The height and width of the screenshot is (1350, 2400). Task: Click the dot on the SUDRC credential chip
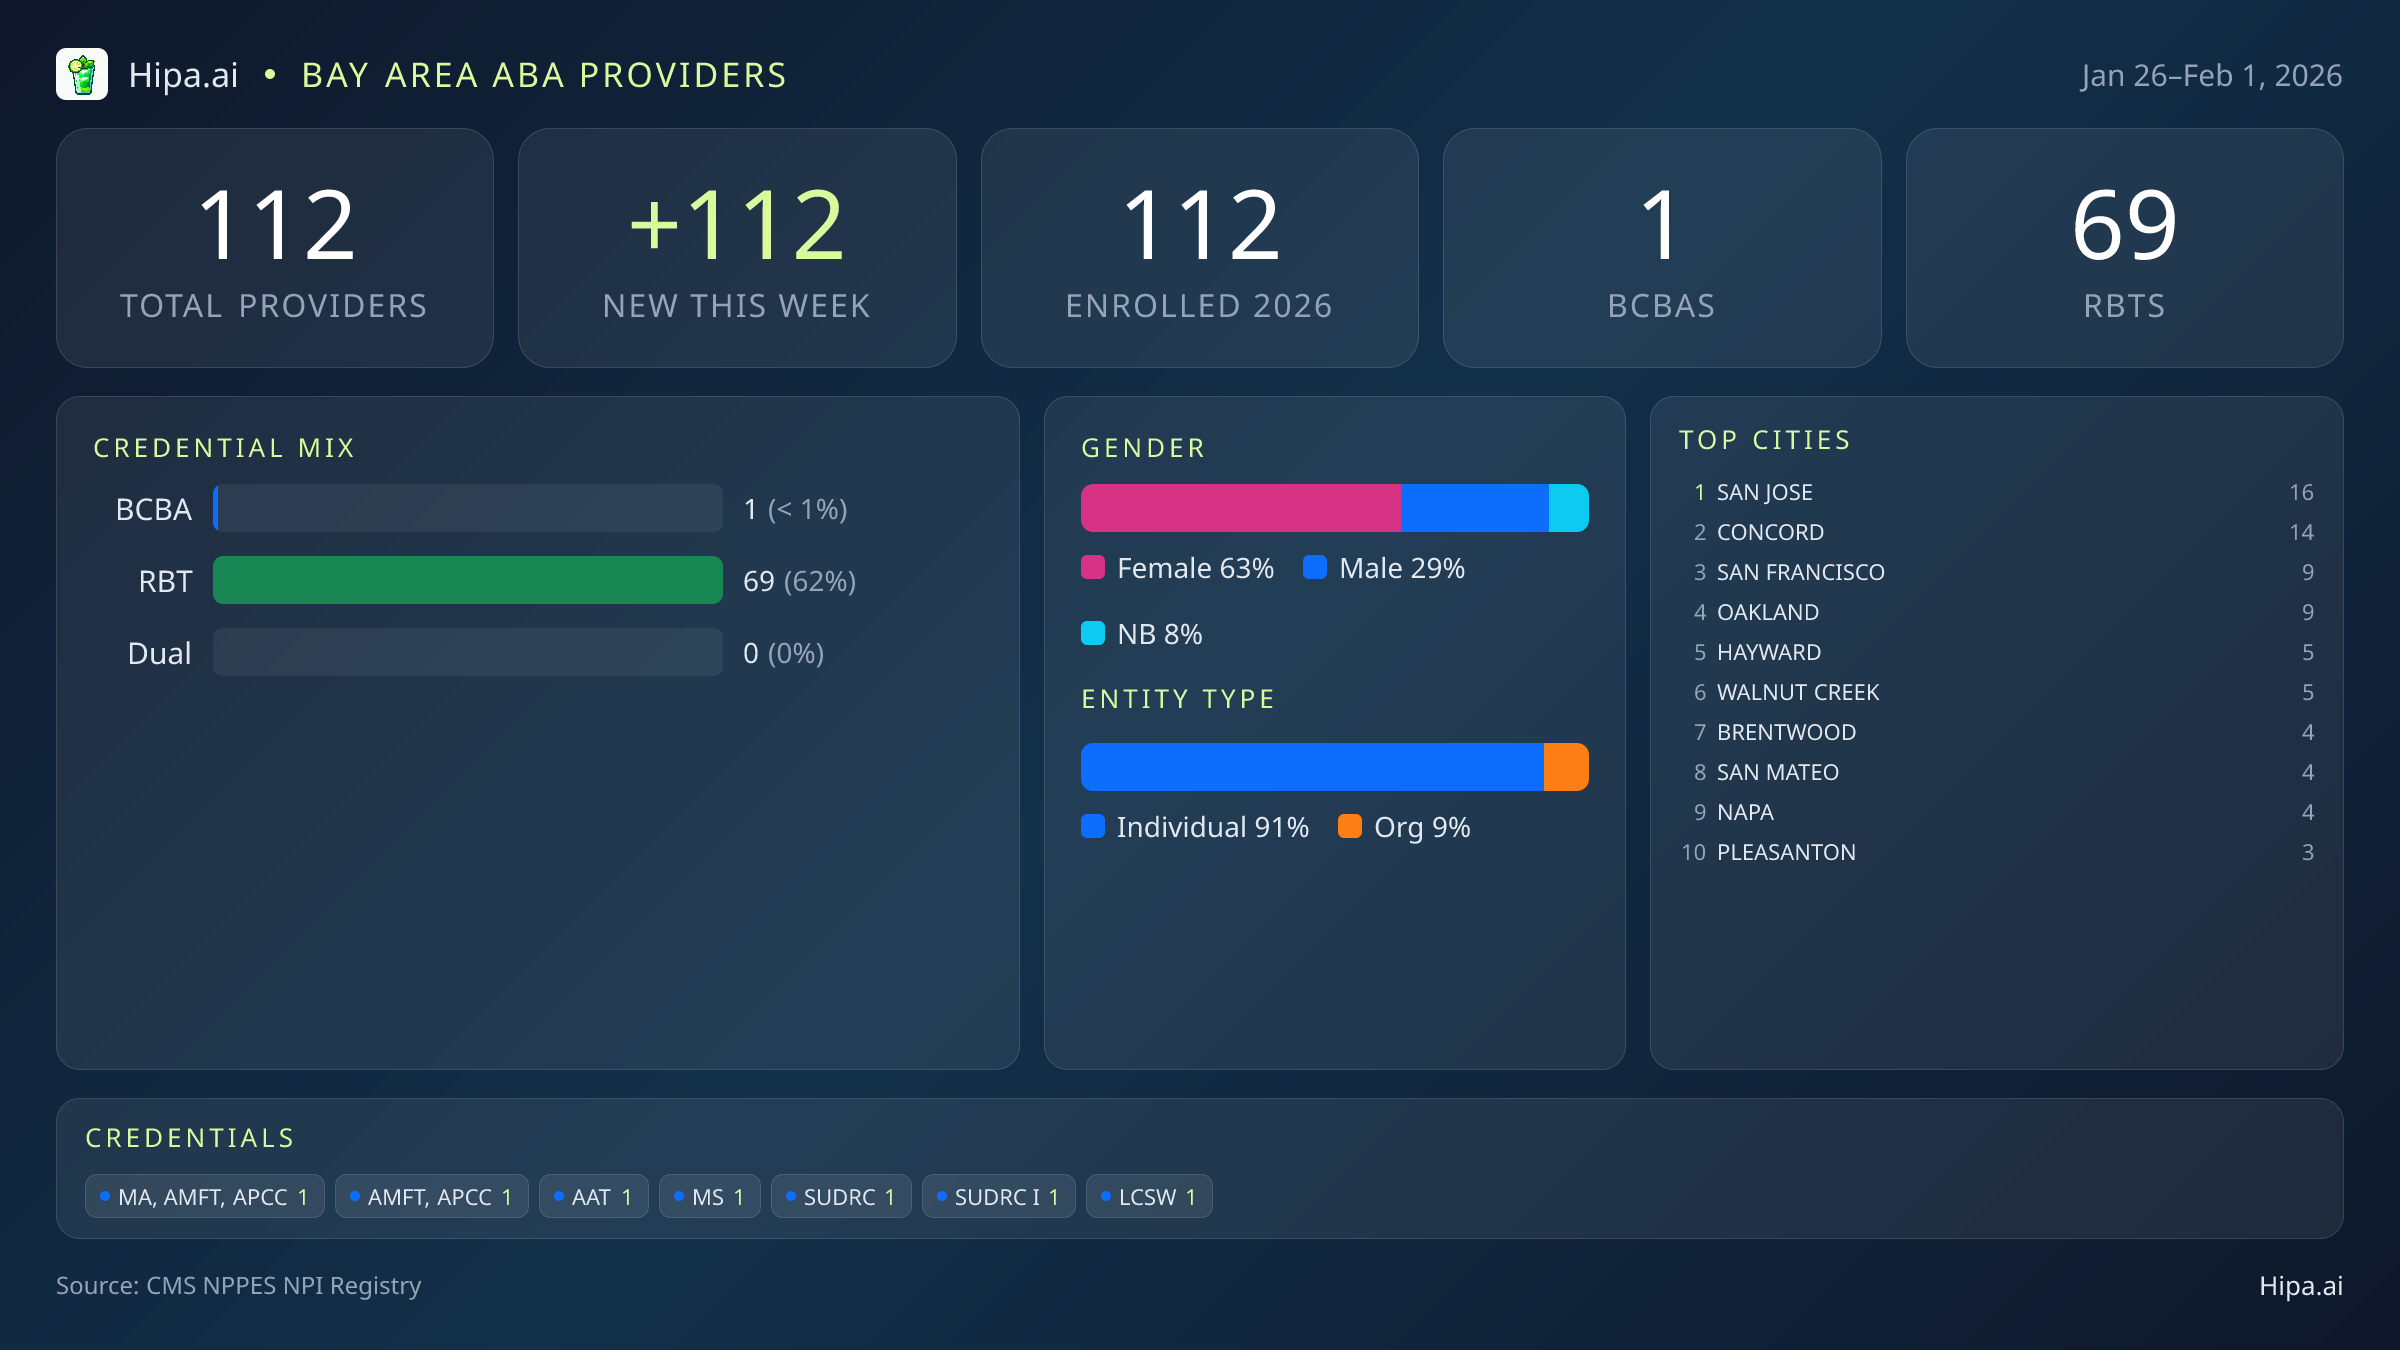click(x=790, y=1195)
